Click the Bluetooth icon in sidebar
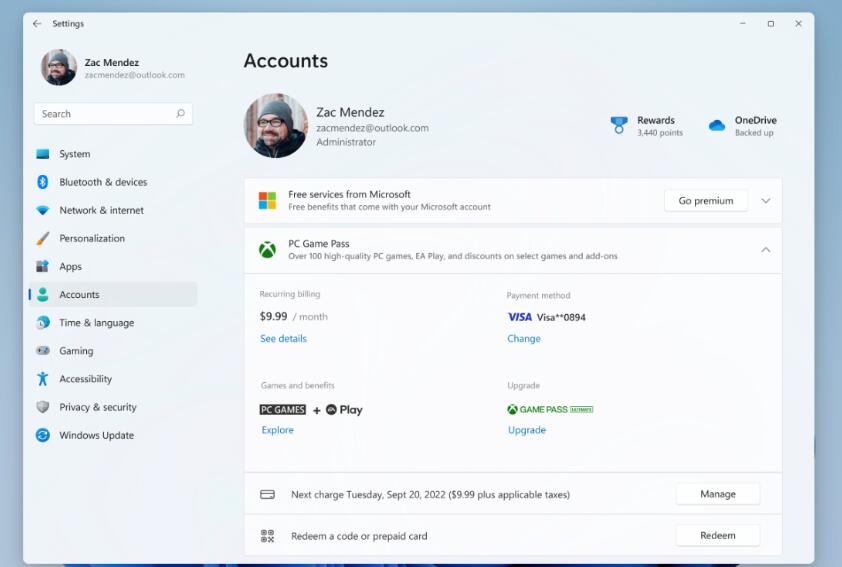This screenshot has width=842, height=567. click(x=42, y=182)
